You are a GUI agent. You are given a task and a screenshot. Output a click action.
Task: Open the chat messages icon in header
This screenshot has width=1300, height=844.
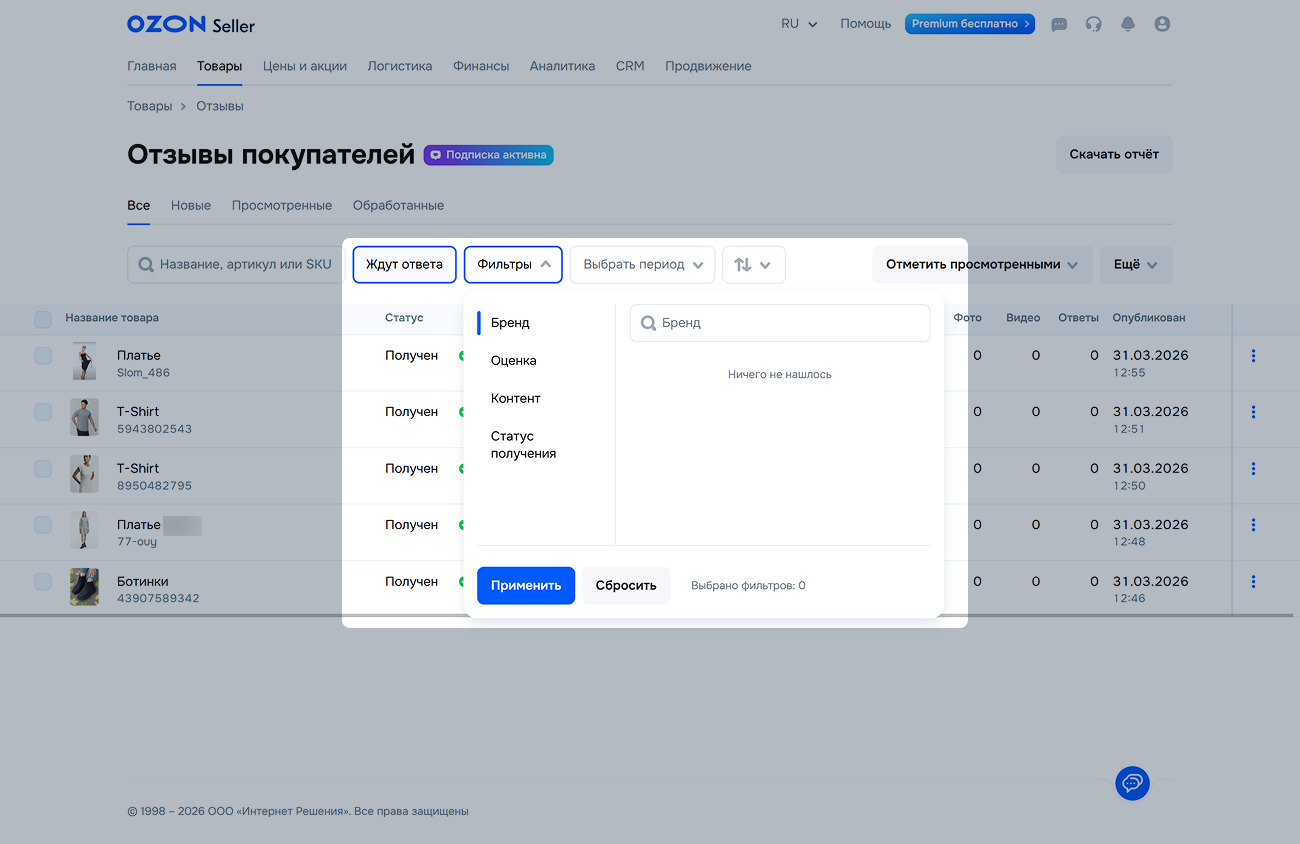coord(1059,24)
